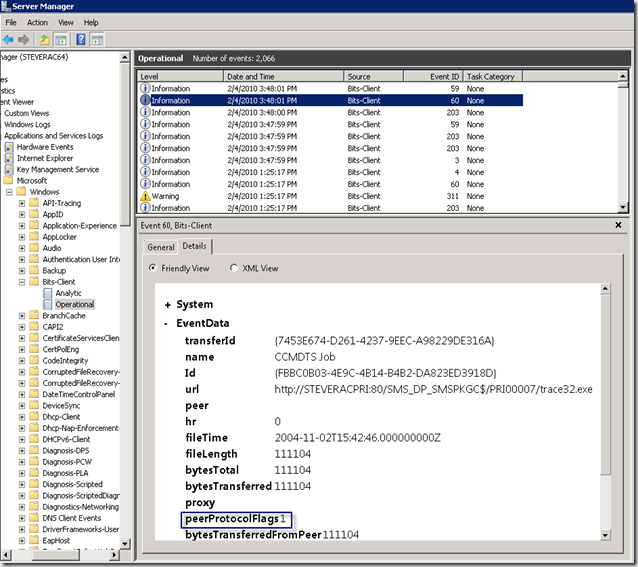The height and width of the screenshot is (567, 638).
Task: Click the Back arrow toolbar icon
Action: click(8, 39)
